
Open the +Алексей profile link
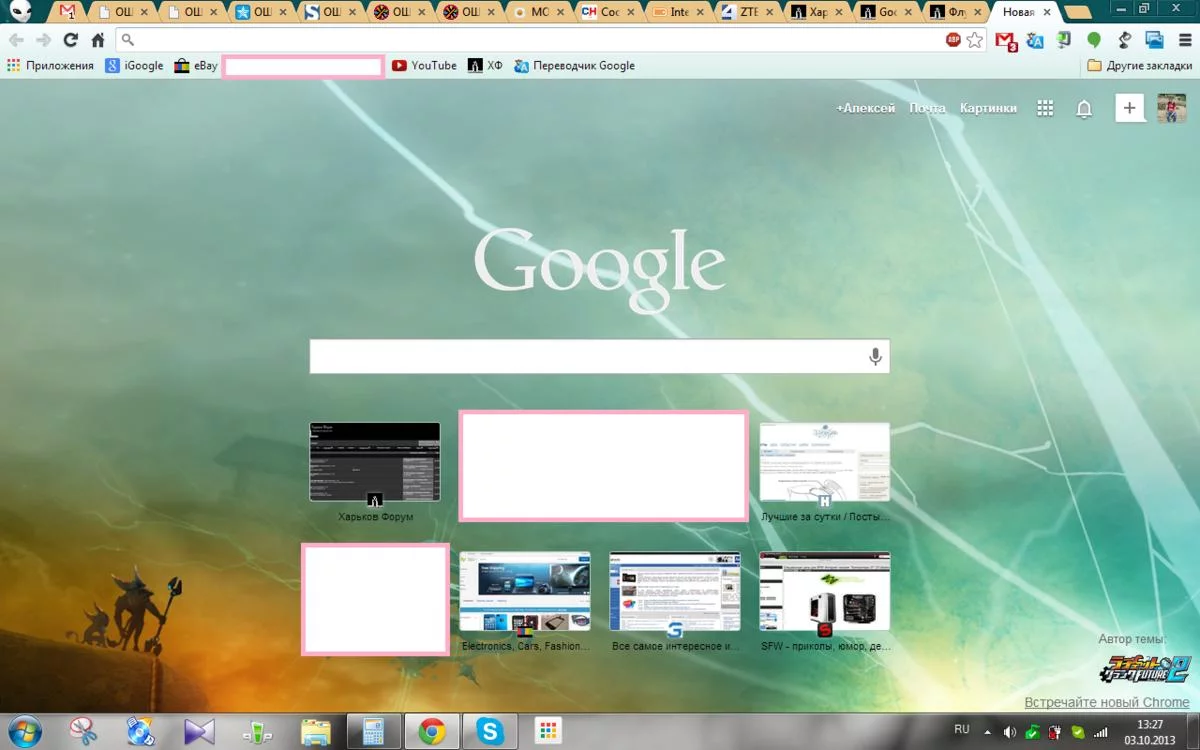click(x=866, y=108)
